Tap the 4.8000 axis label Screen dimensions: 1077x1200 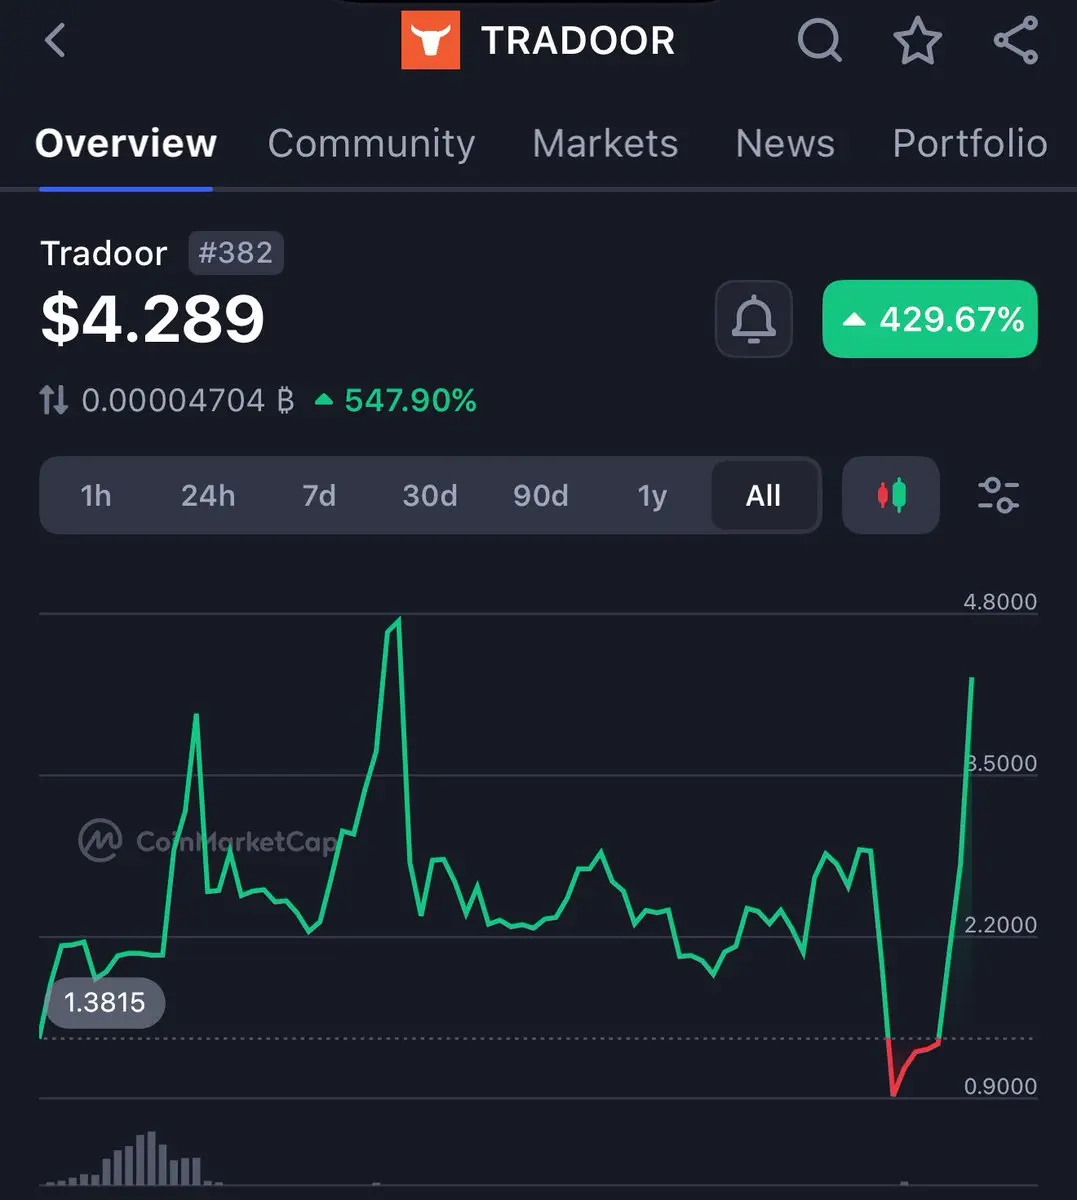tap(1000, 602)
